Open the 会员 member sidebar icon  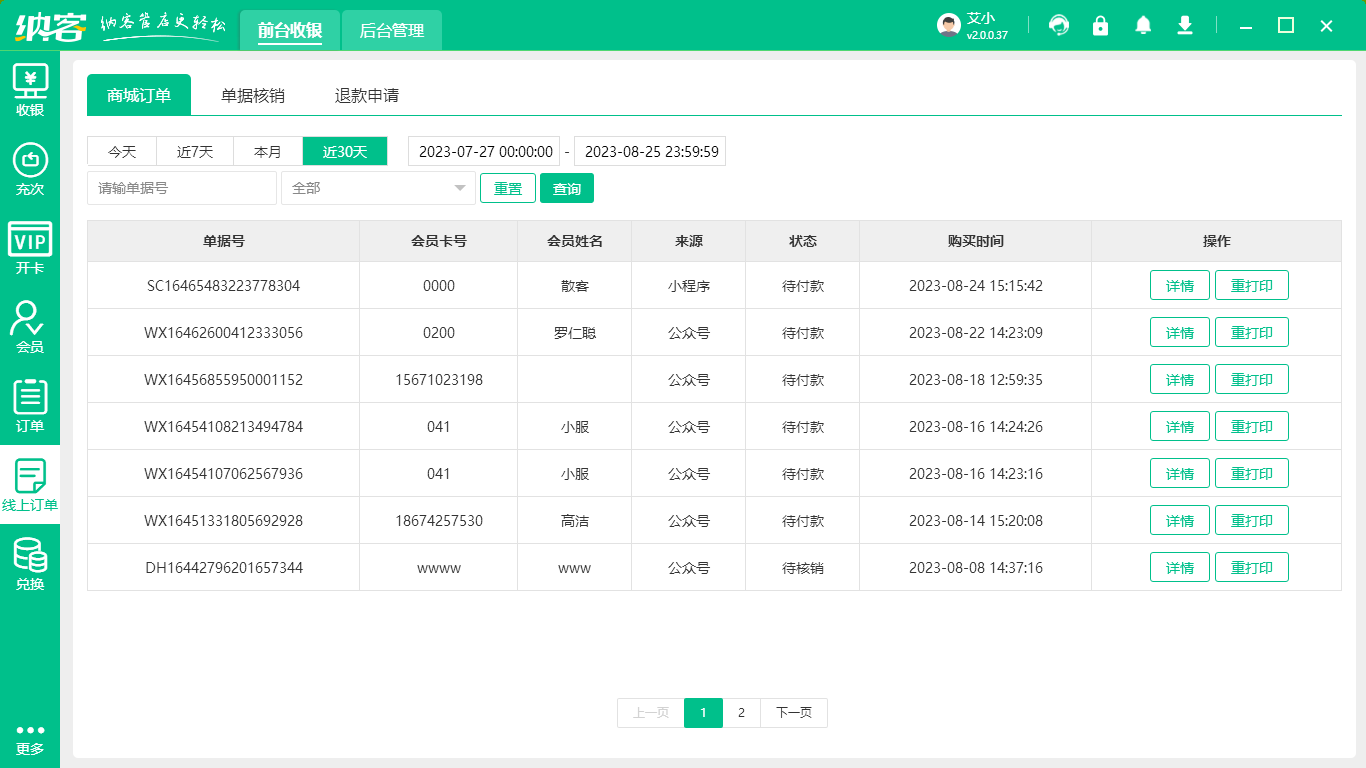coord(30,327)
